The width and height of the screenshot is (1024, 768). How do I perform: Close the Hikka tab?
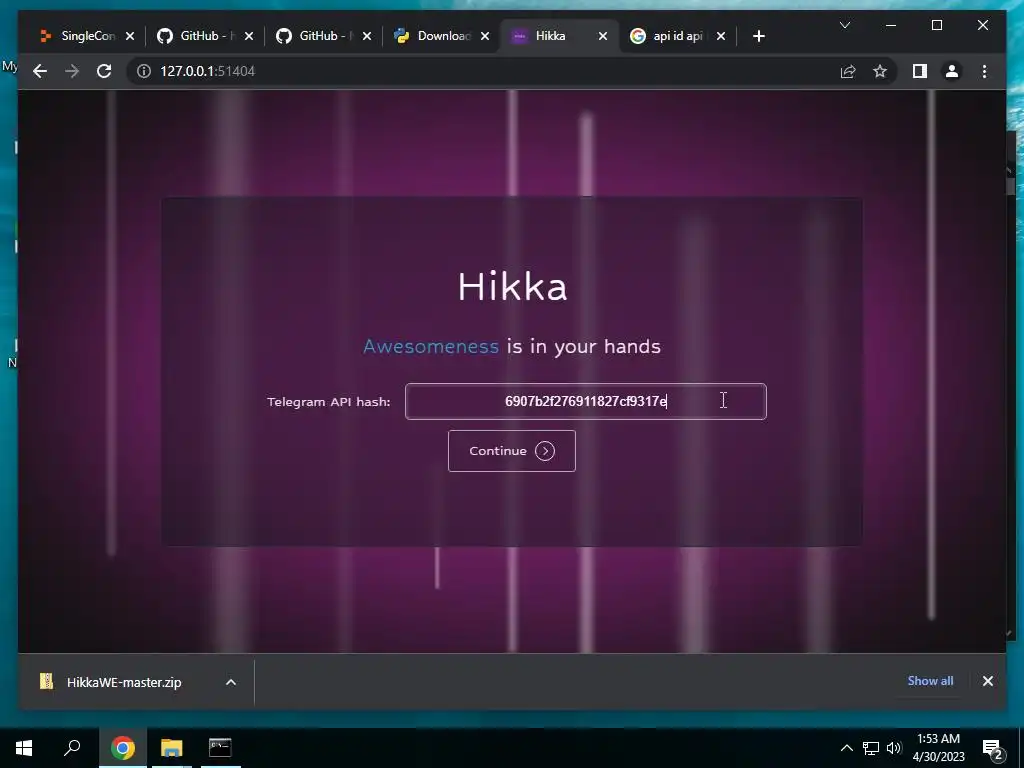pyautogui.click(x=603, y=36)
